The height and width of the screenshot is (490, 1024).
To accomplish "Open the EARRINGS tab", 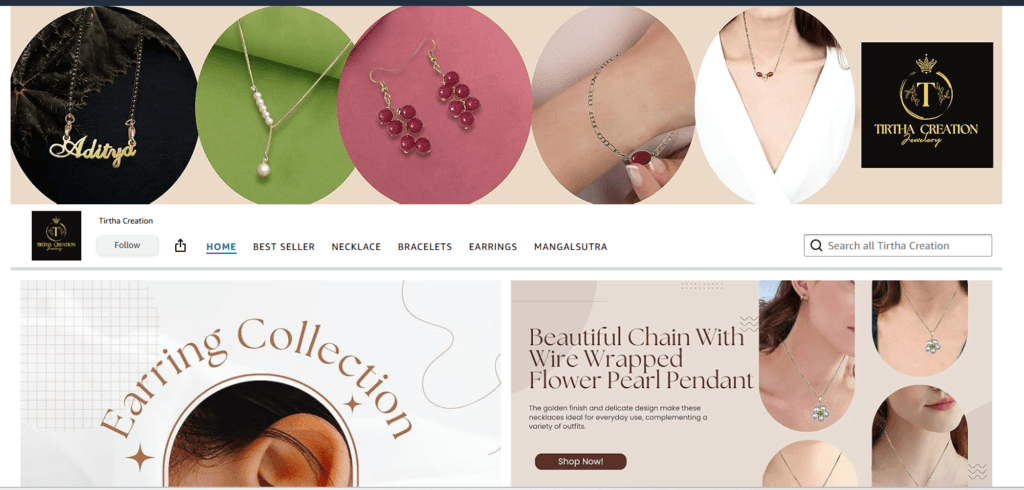I will point(492,247).
